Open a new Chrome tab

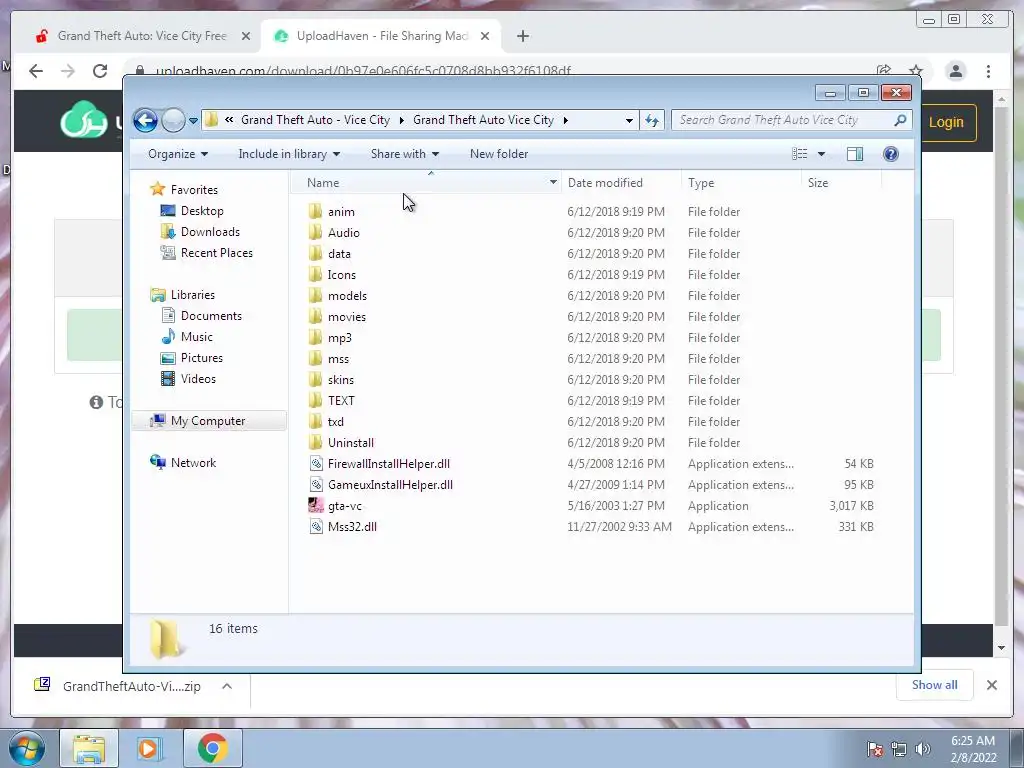522,36
